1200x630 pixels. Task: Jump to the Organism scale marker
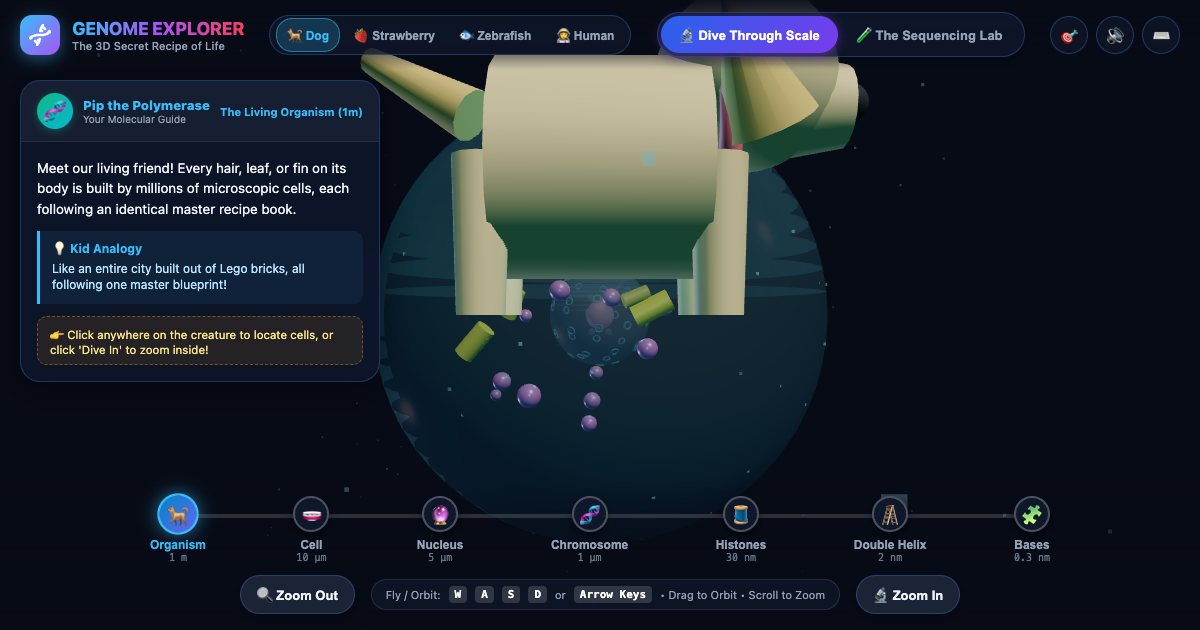(178, 515)
